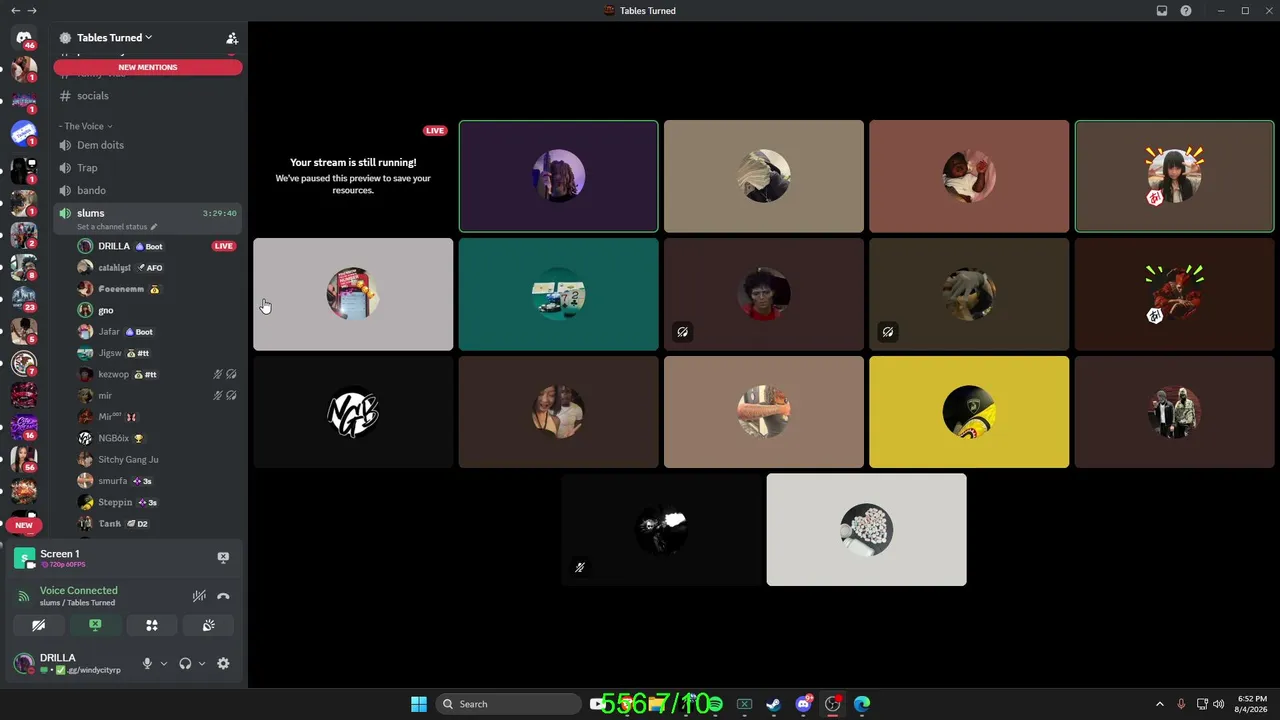
Task: Select user catahlyst in voice list
Action: pyautogui.click(x=156, y=268)
